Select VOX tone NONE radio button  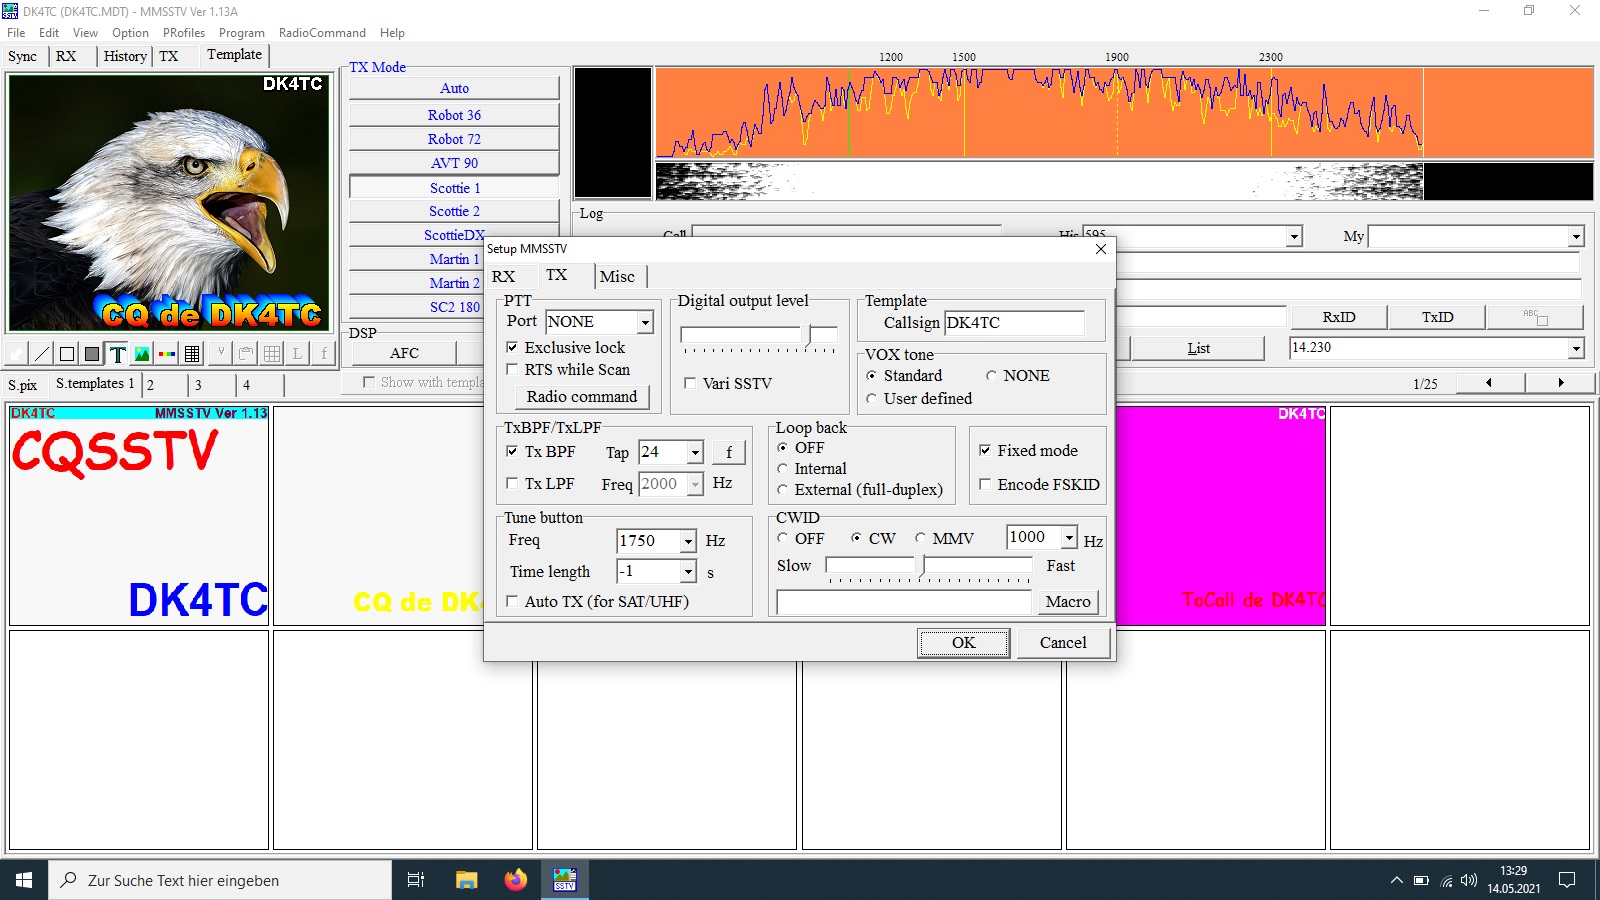point(991,375)
